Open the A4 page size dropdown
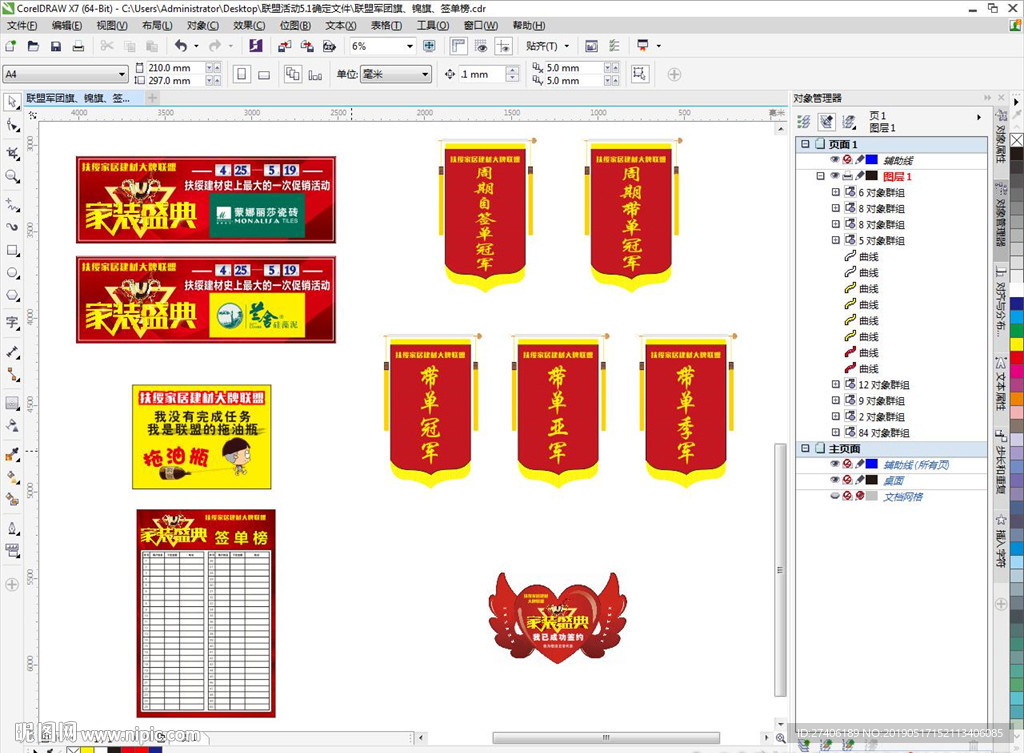This screenshot has height=753, width=1024. 121,74
